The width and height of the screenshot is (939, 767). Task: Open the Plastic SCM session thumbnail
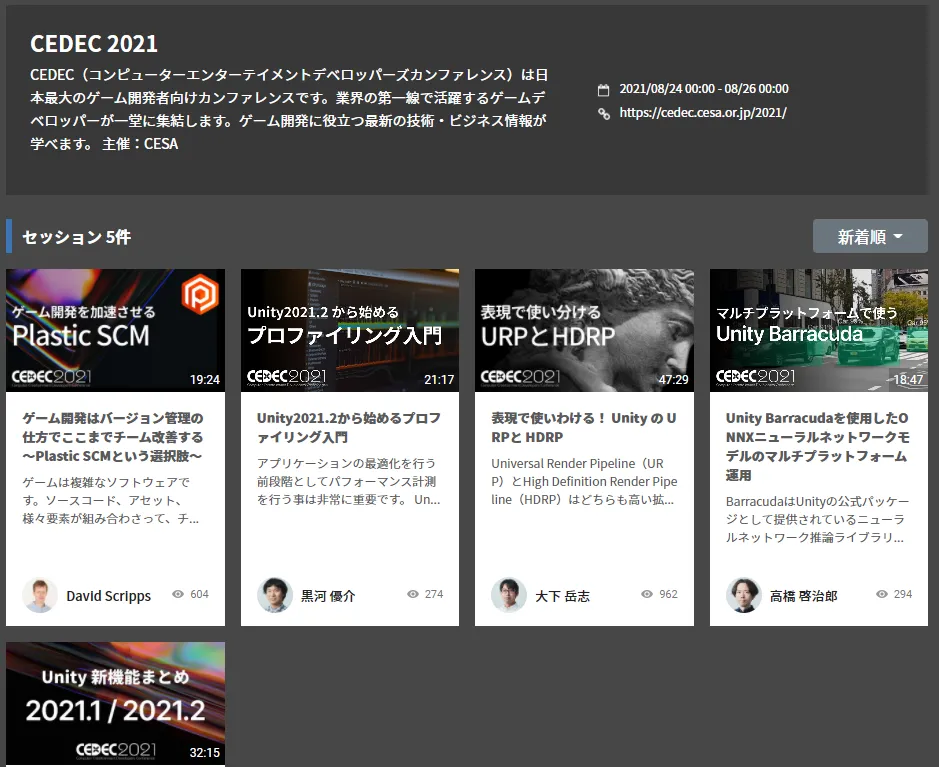(115, 330)
